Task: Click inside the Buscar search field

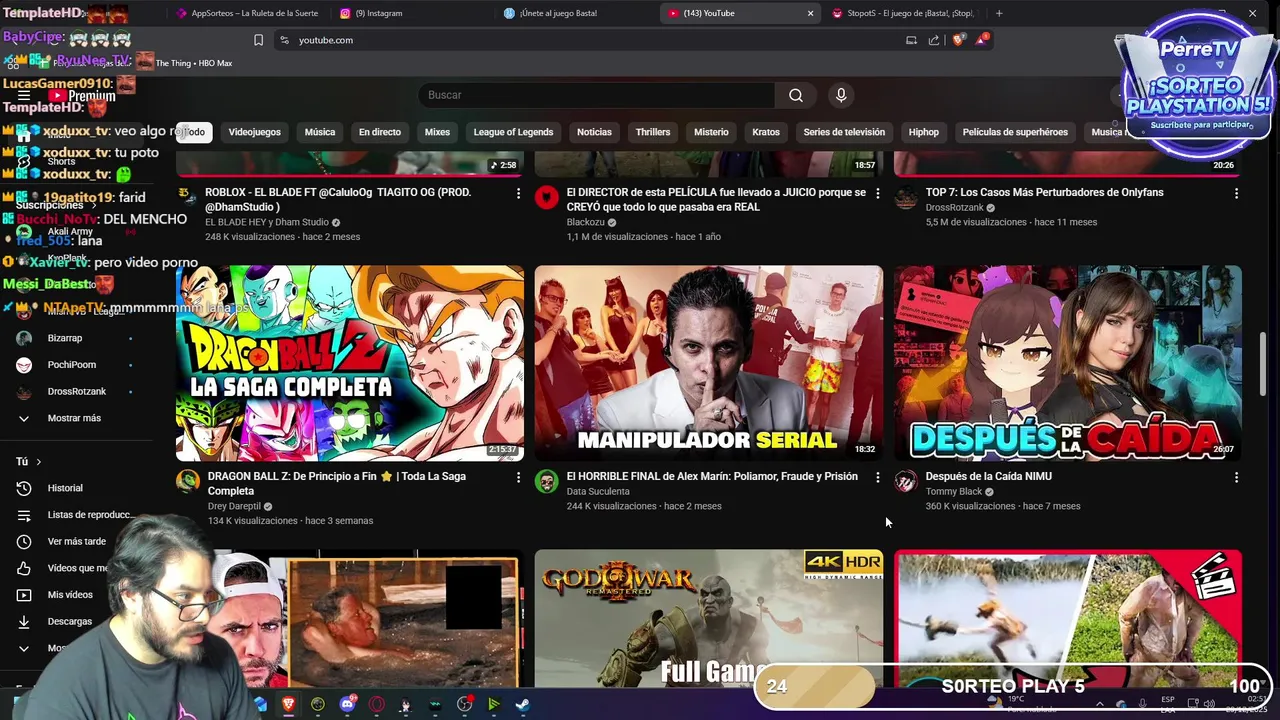Action: [597, 95]
